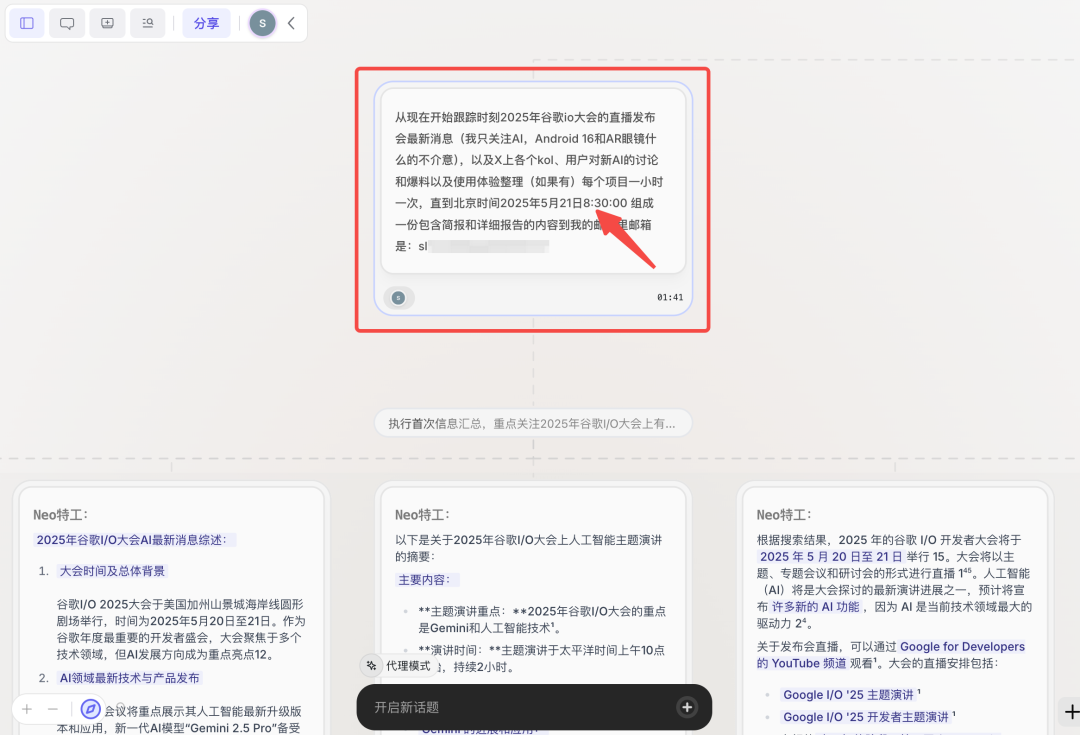
Task: Toggle 代理模式 agent mode
Action: coord(399,665)
